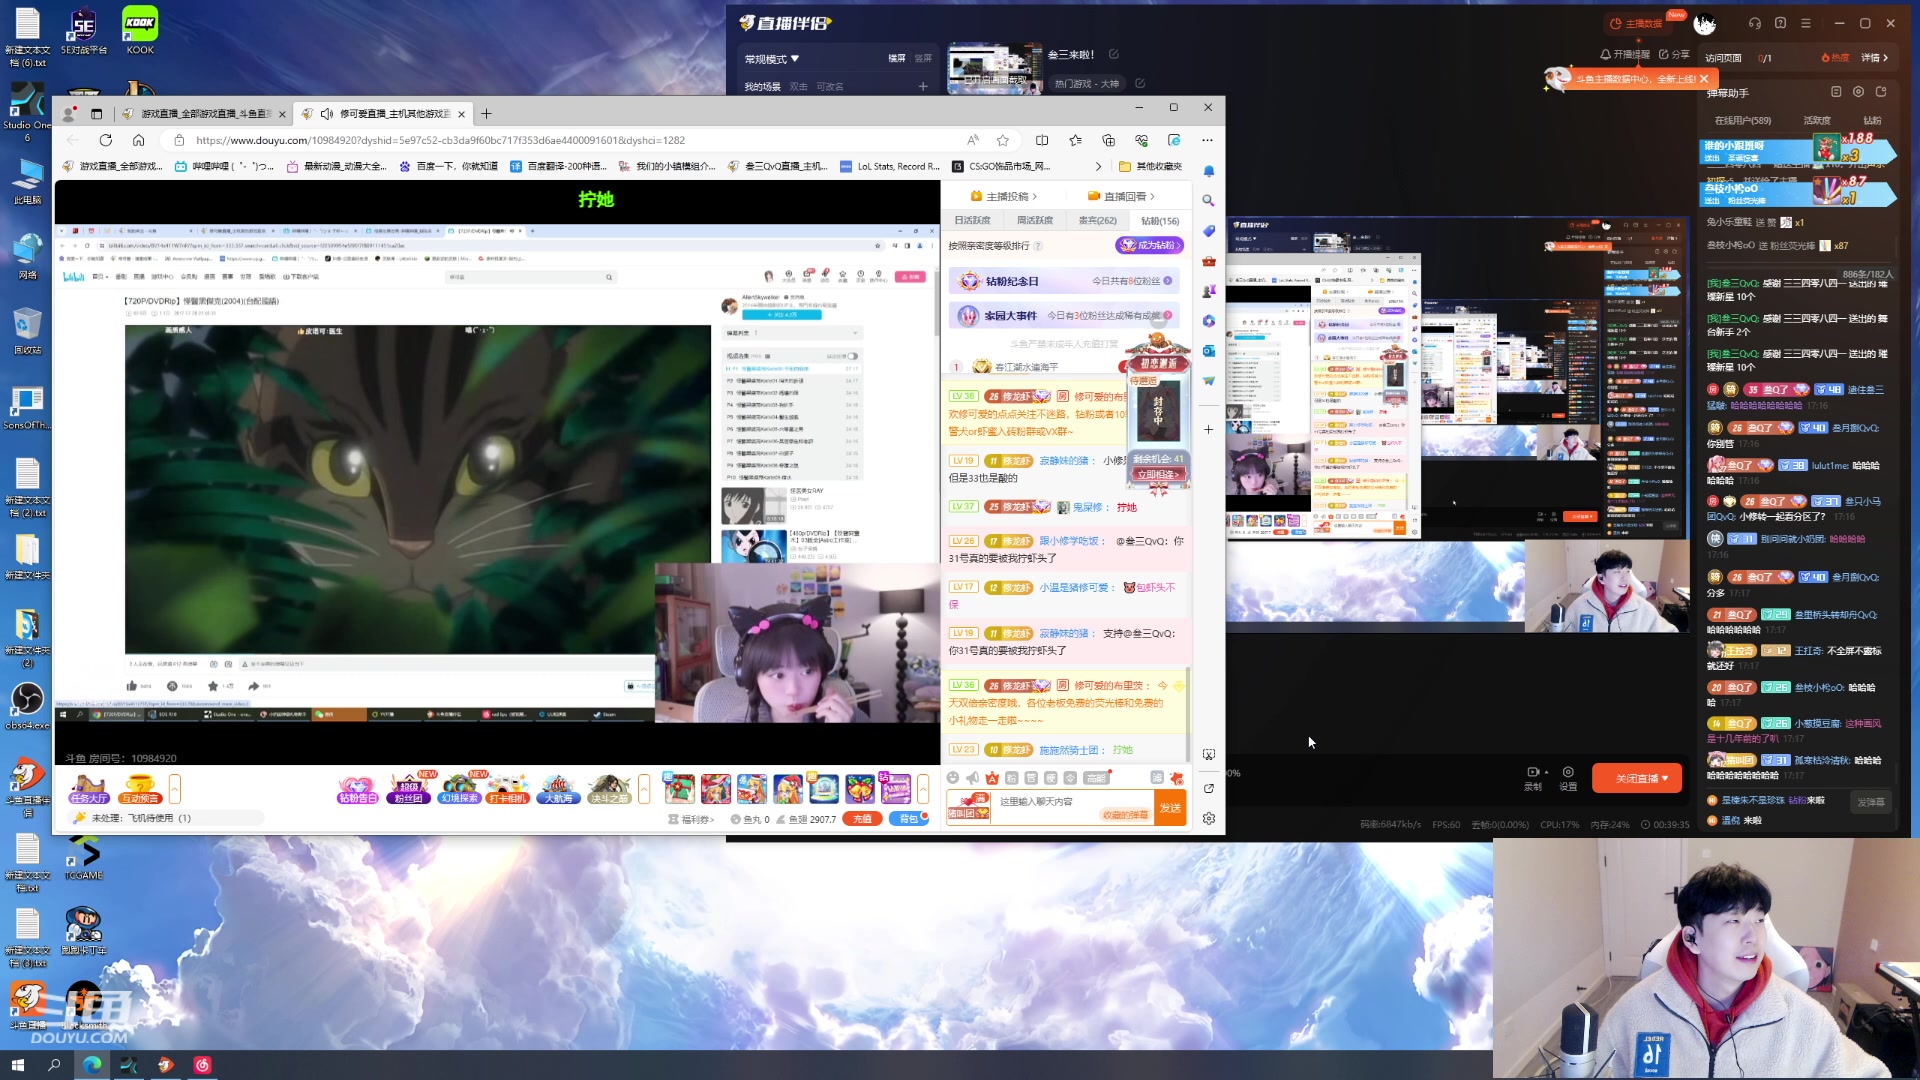This screenshot has width=1920, height=1080.
Task: Open Microsoft Edge from the taskbar
Action: [x=92, y=1065]
